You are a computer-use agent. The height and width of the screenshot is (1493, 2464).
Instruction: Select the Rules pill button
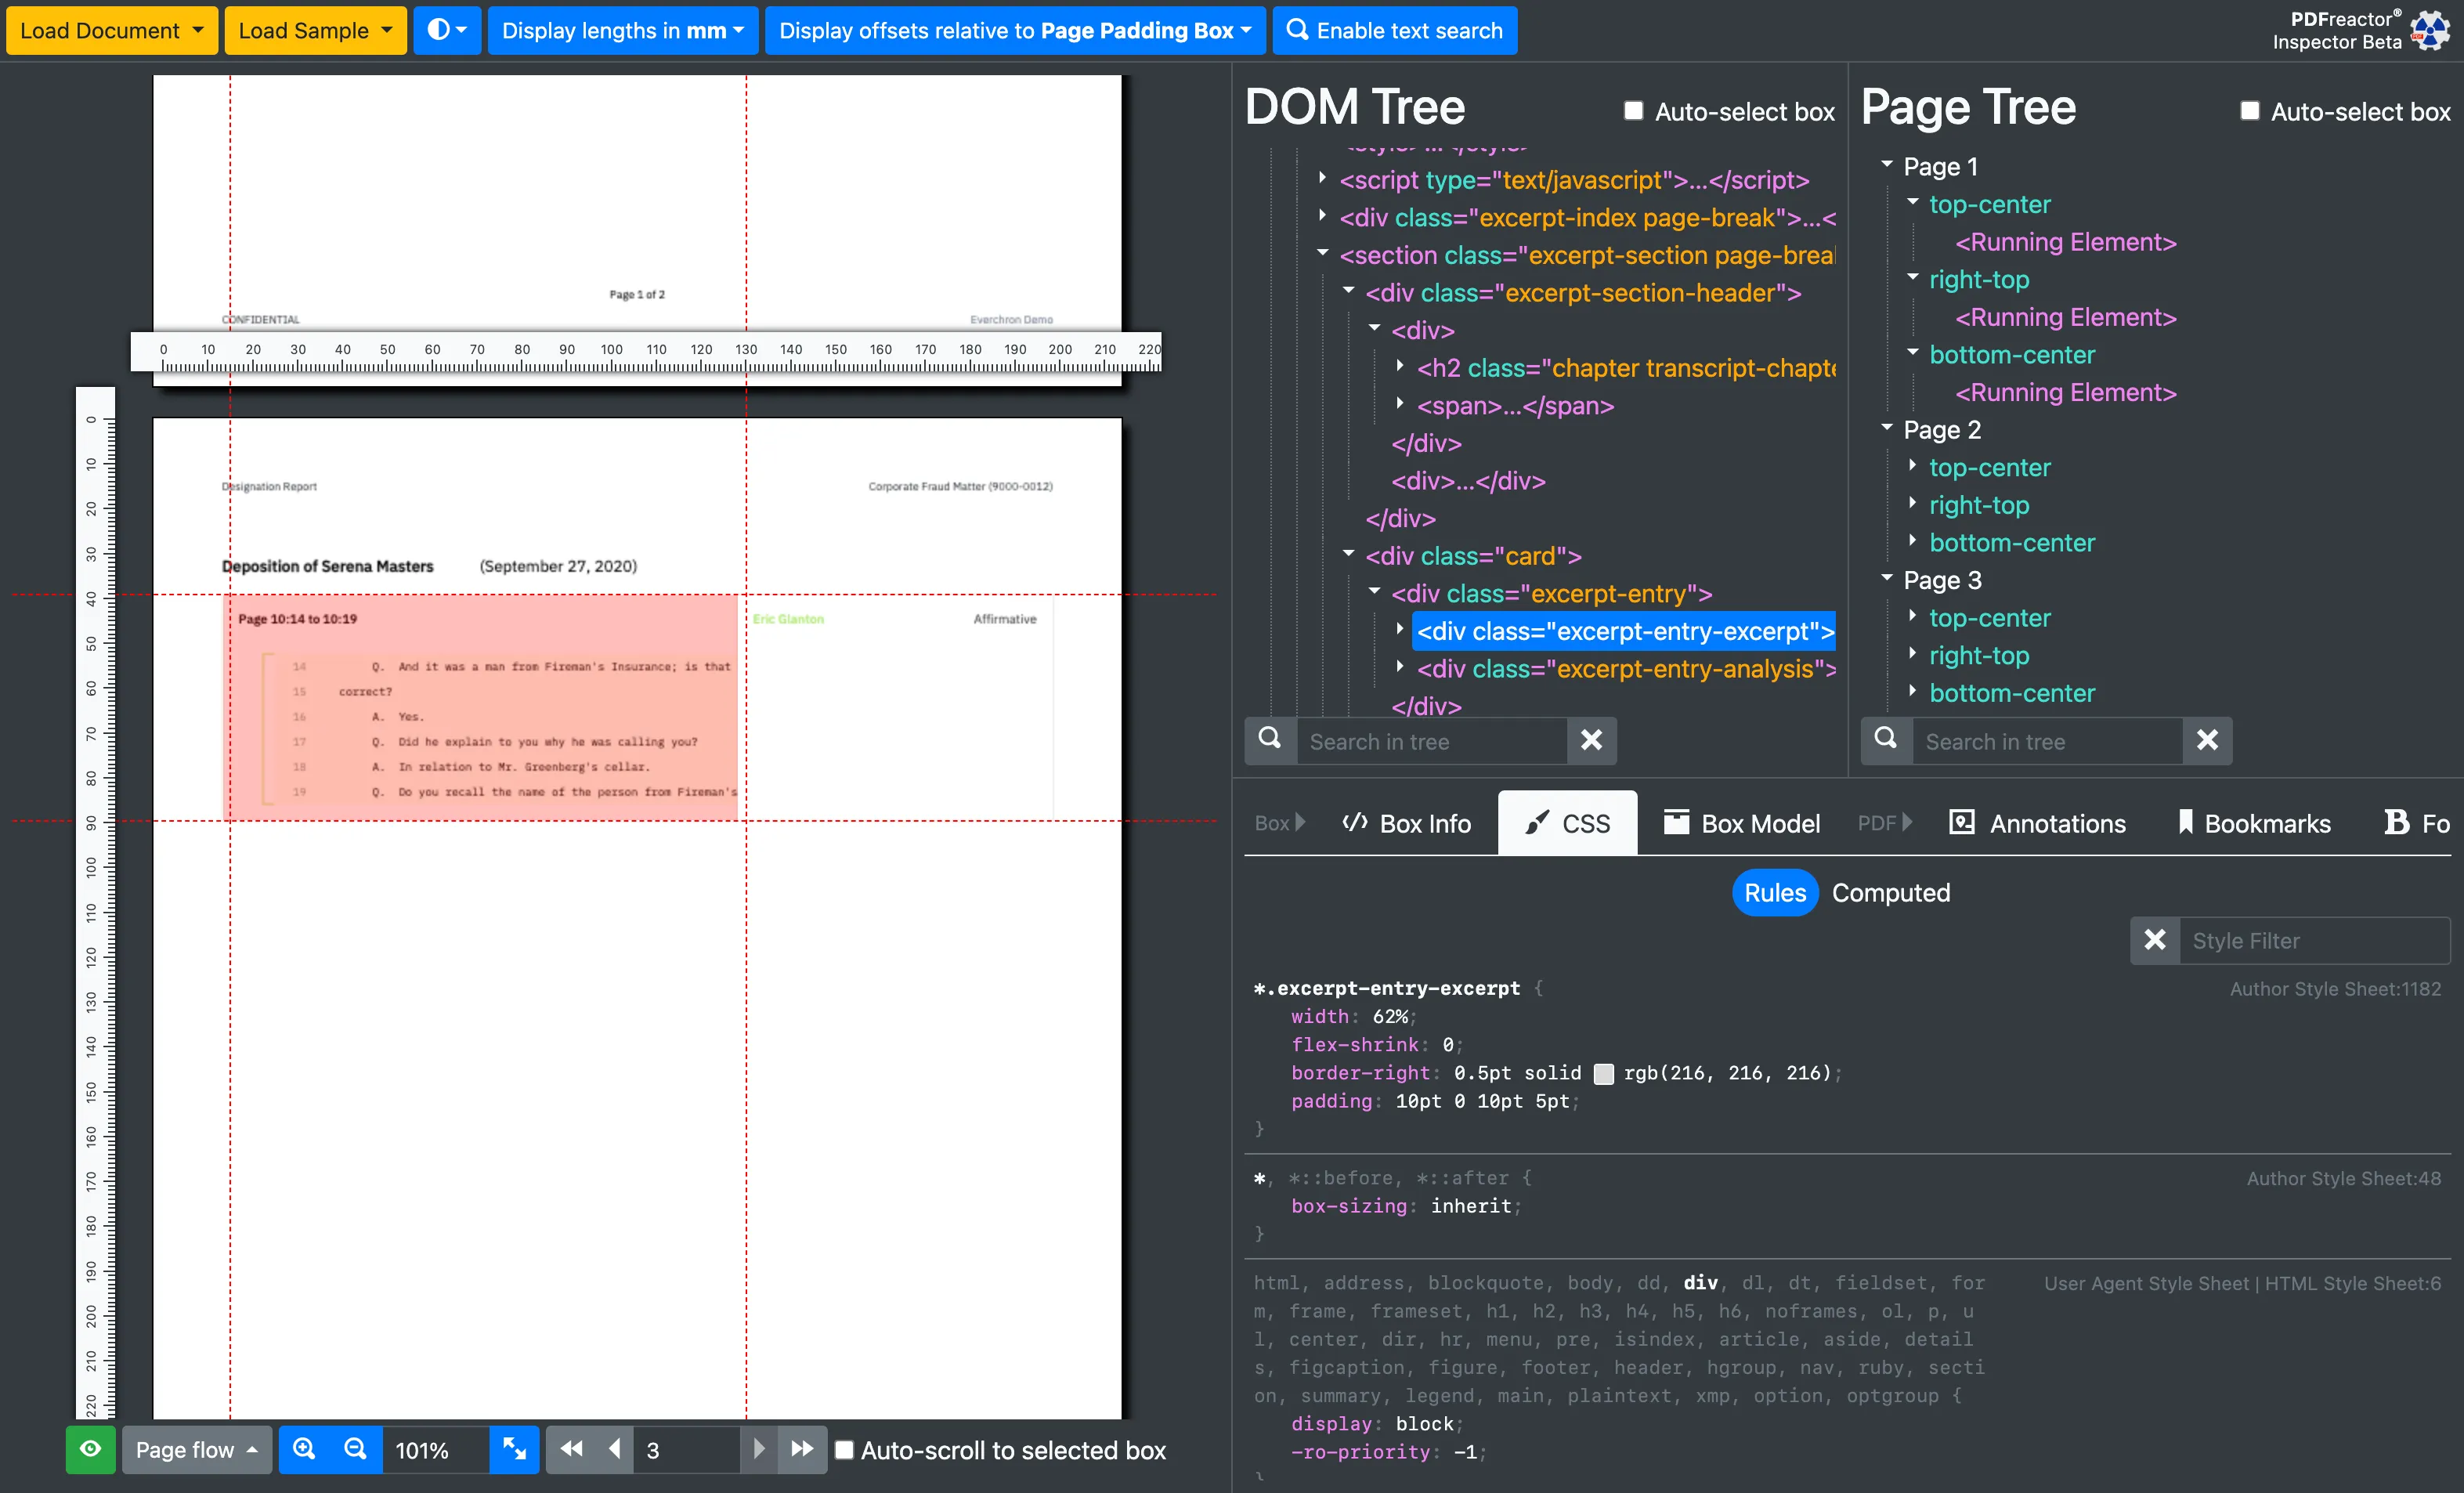[x=1775, y=892]
